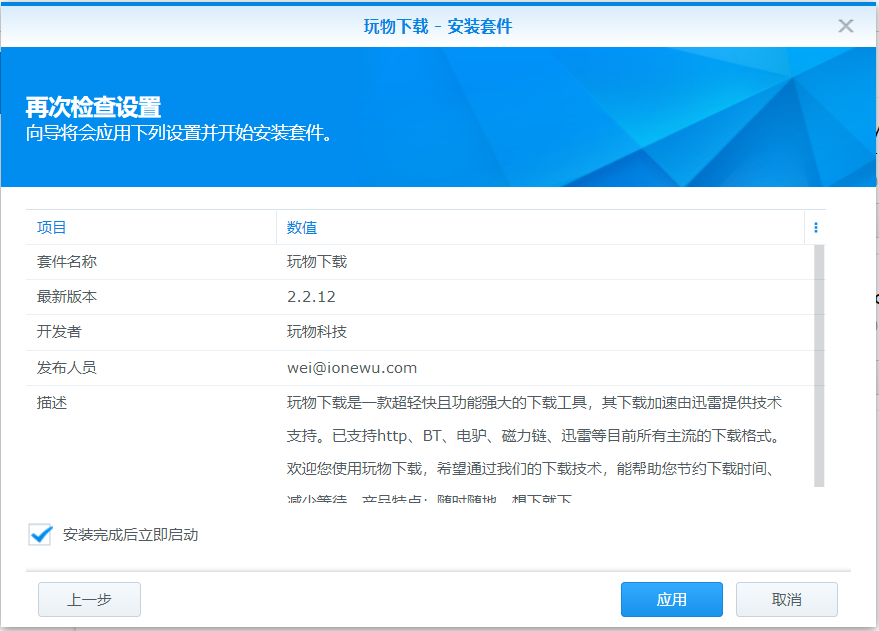Select the 描述 row label
The width and height of the screenshot is (879, 631).
tap(52, 403)
